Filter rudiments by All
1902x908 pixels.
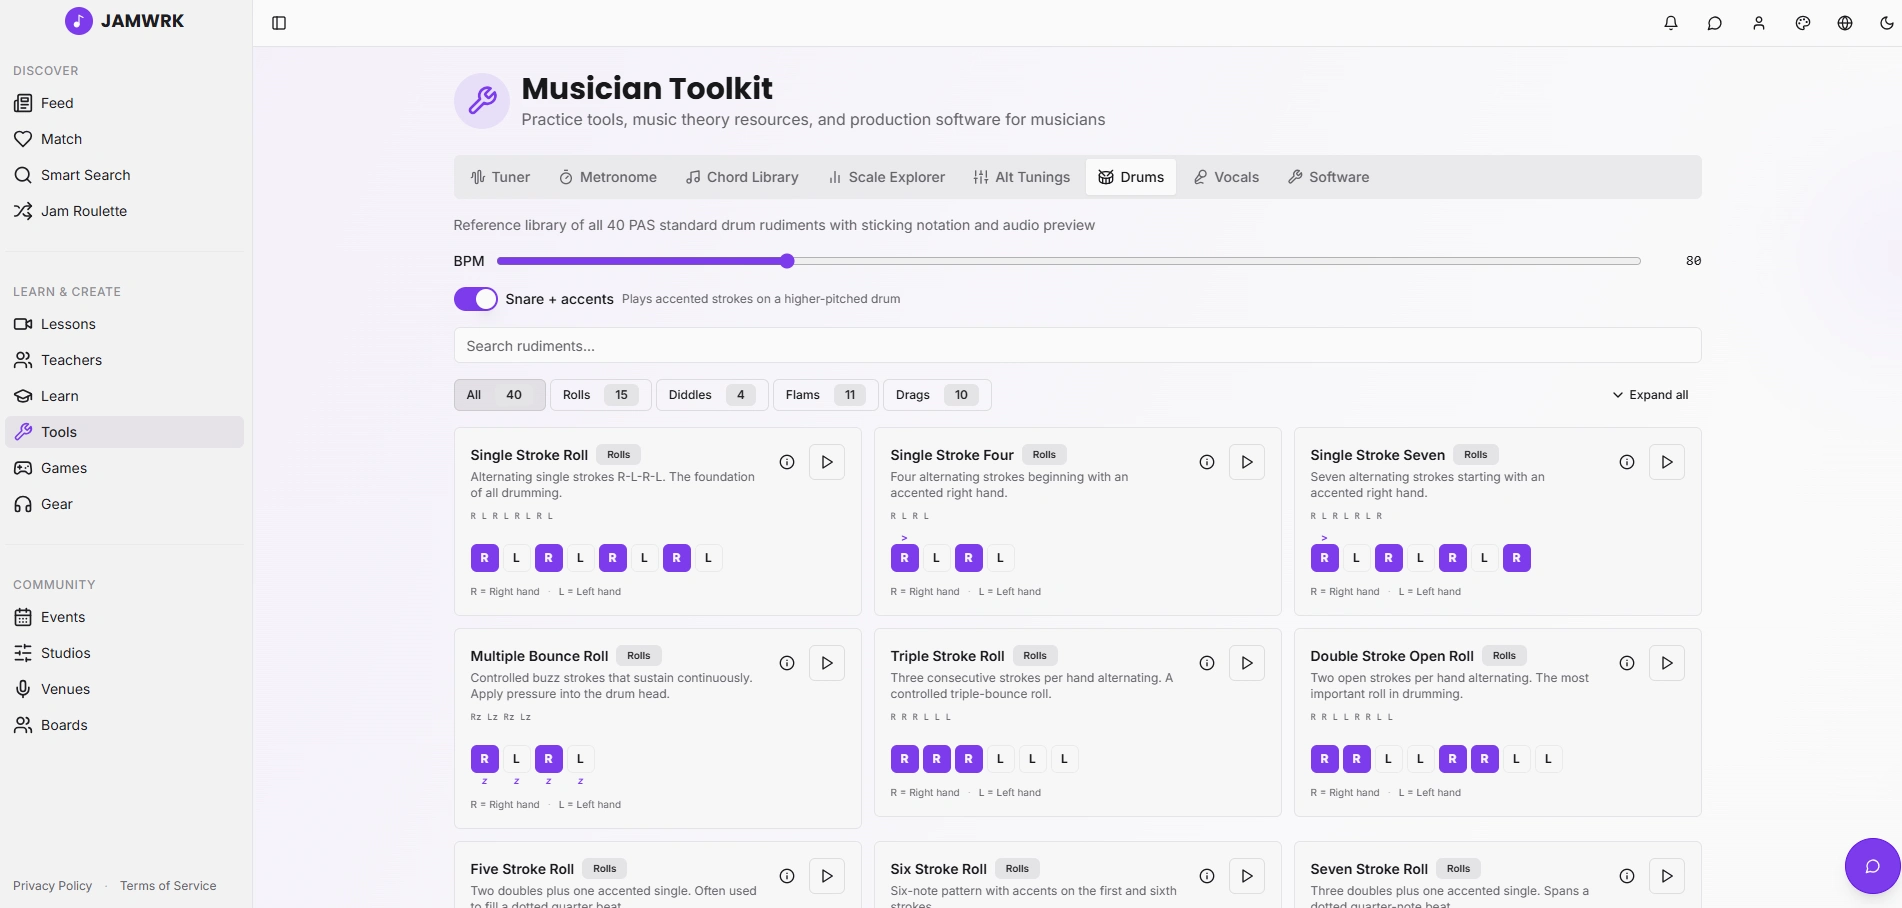tap(500, 395)
